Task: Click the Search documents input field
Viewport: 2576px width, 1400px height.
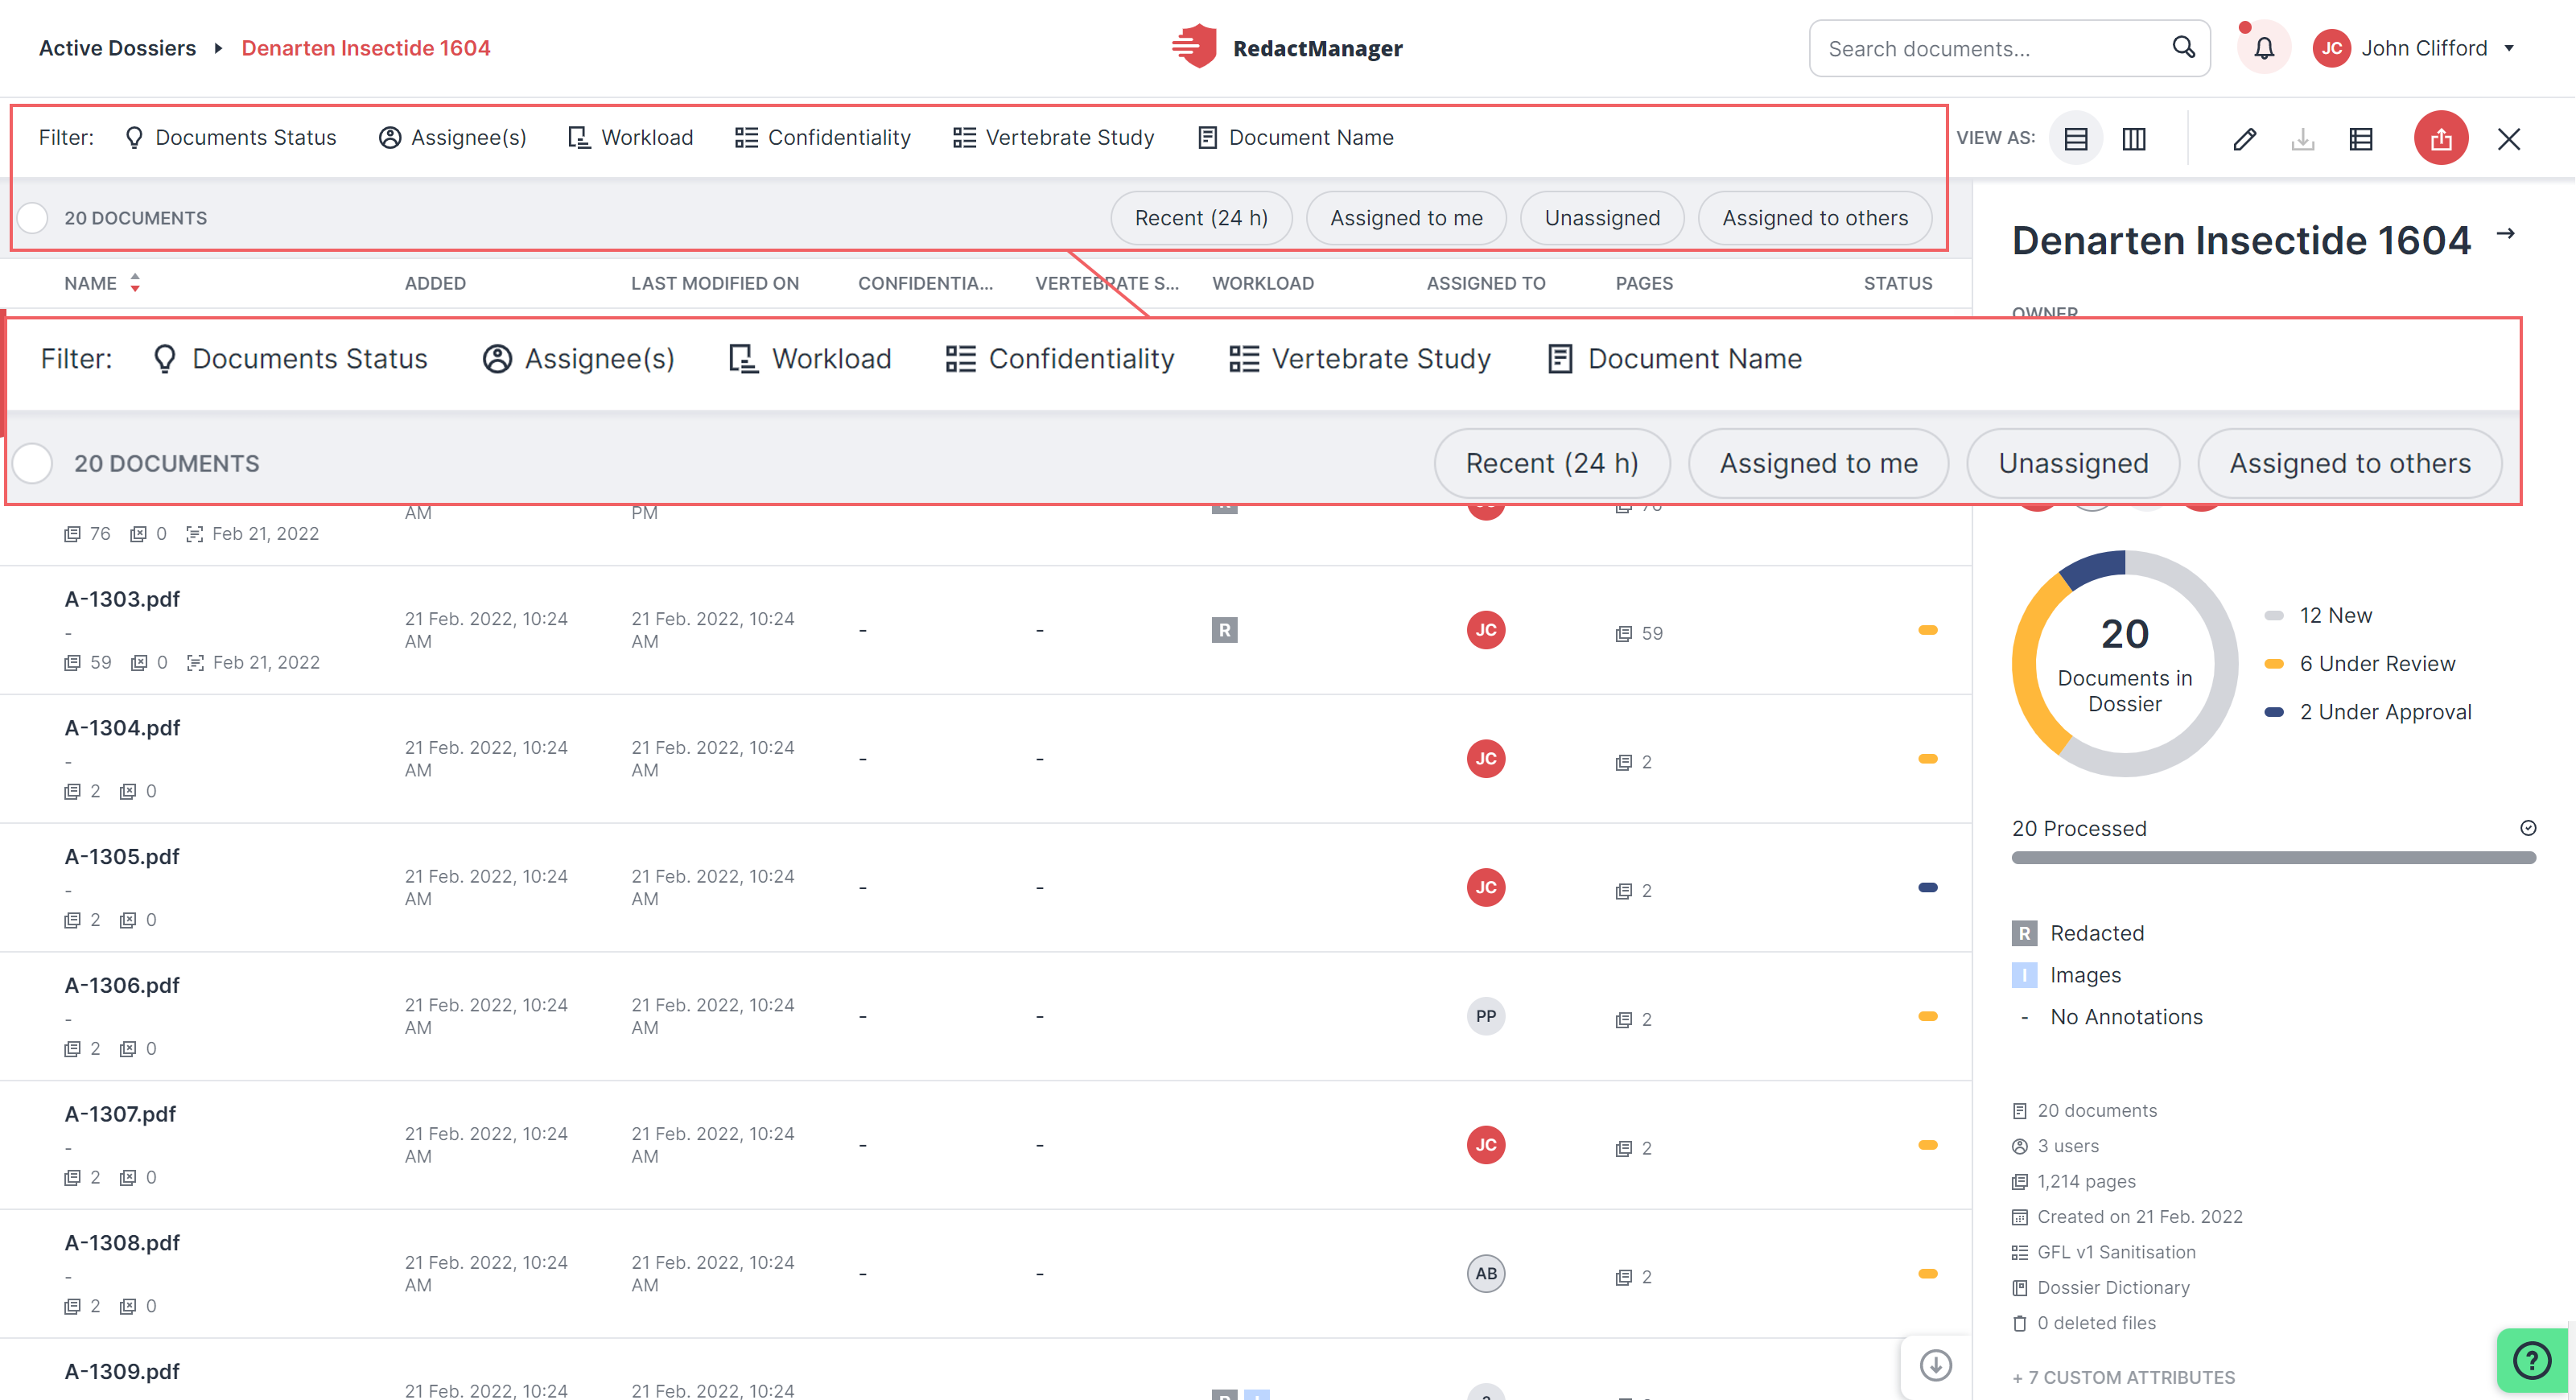Action: (2009, 48)
